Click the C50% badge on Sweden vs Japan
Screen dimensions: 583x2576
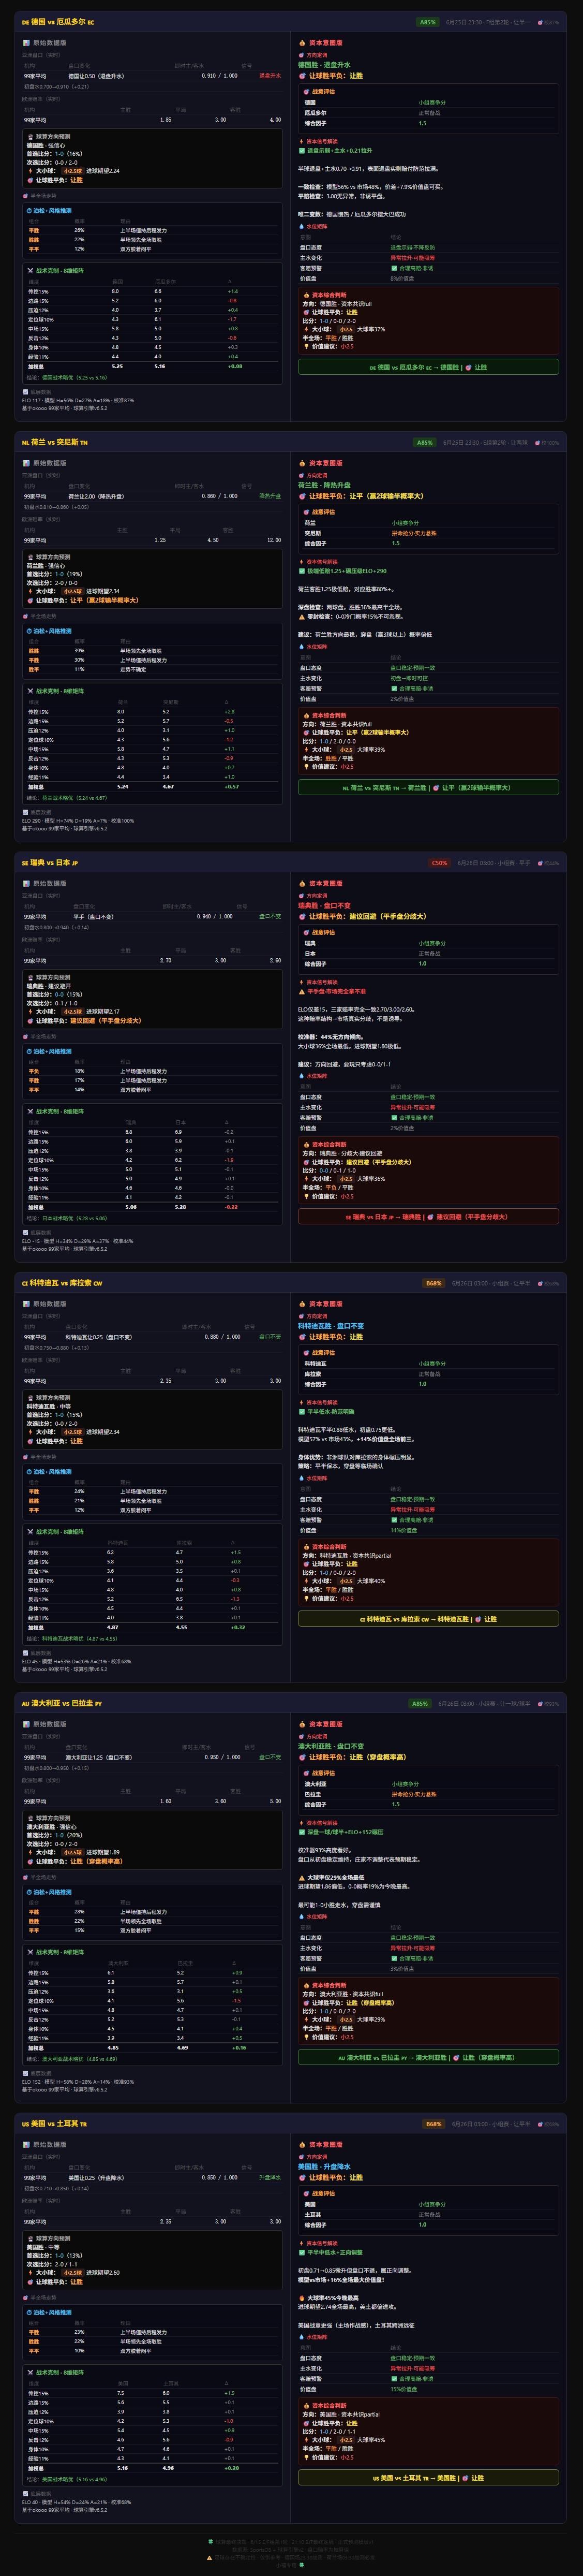439,863
